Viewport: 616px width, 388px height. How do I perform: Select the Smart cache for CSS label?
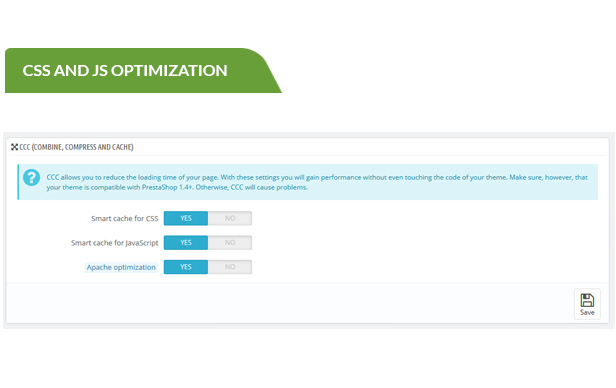(x=125, y=218)
